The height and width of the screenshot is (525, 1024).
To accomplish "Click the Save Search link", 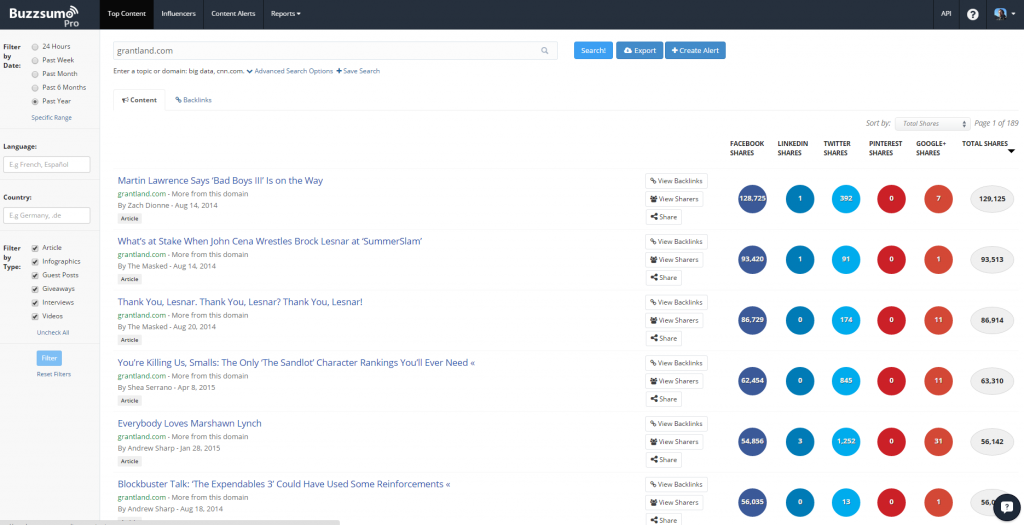I will coord(358,71).
